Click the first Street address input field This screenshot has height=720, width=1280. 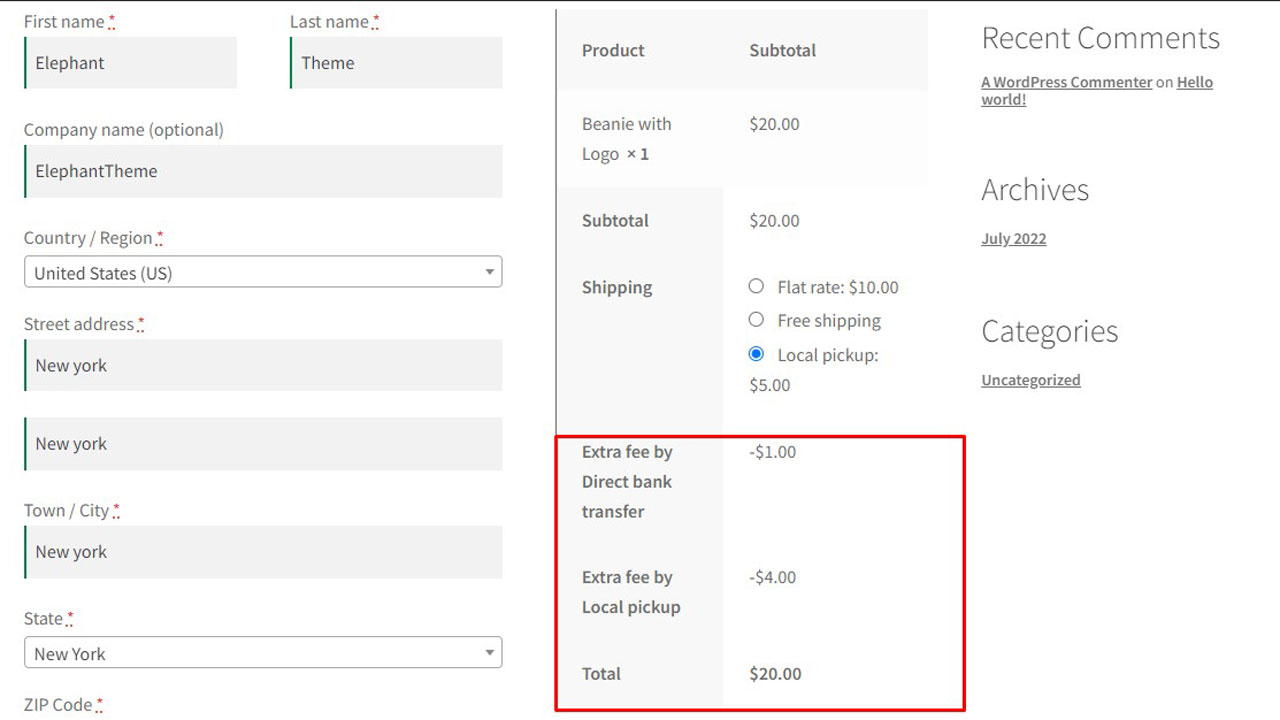coord(263,365)
